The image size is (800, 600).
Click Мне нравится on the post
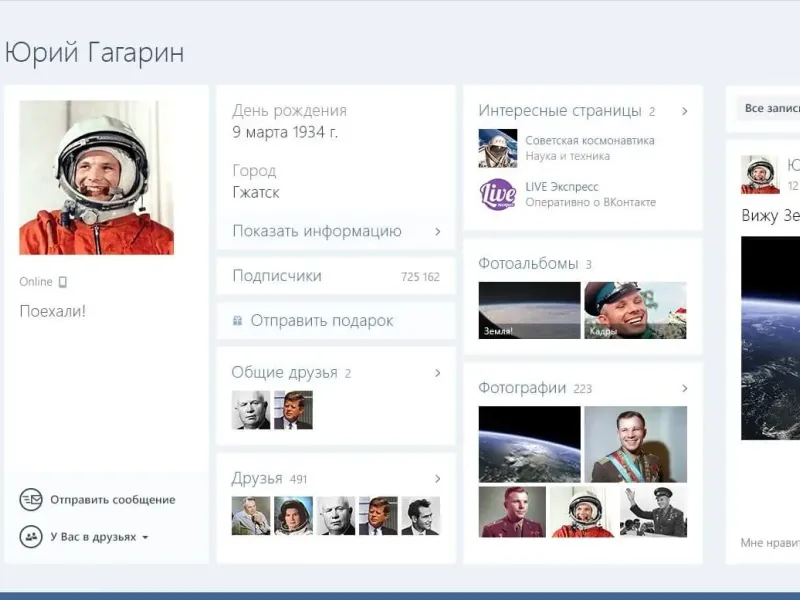tap(770, 543)
